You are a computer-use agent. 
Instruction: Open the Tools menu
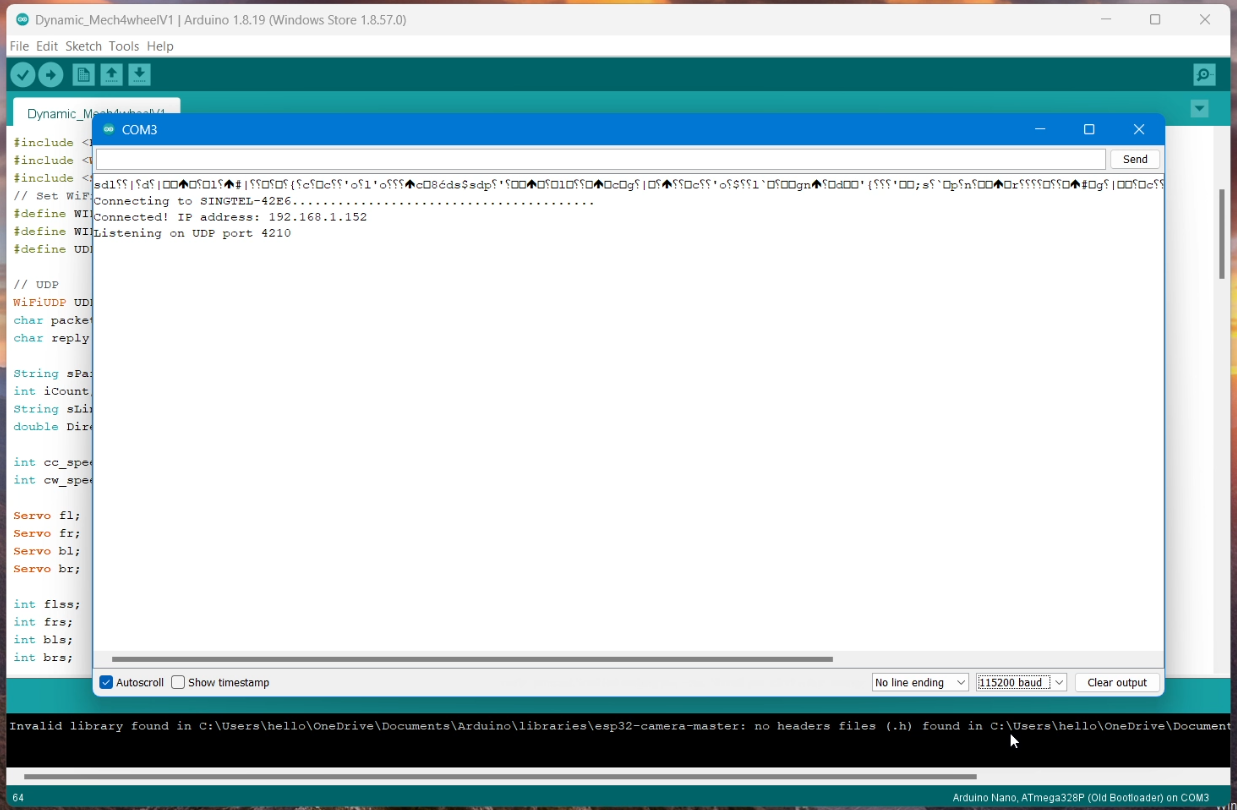[x=124, y=46]
